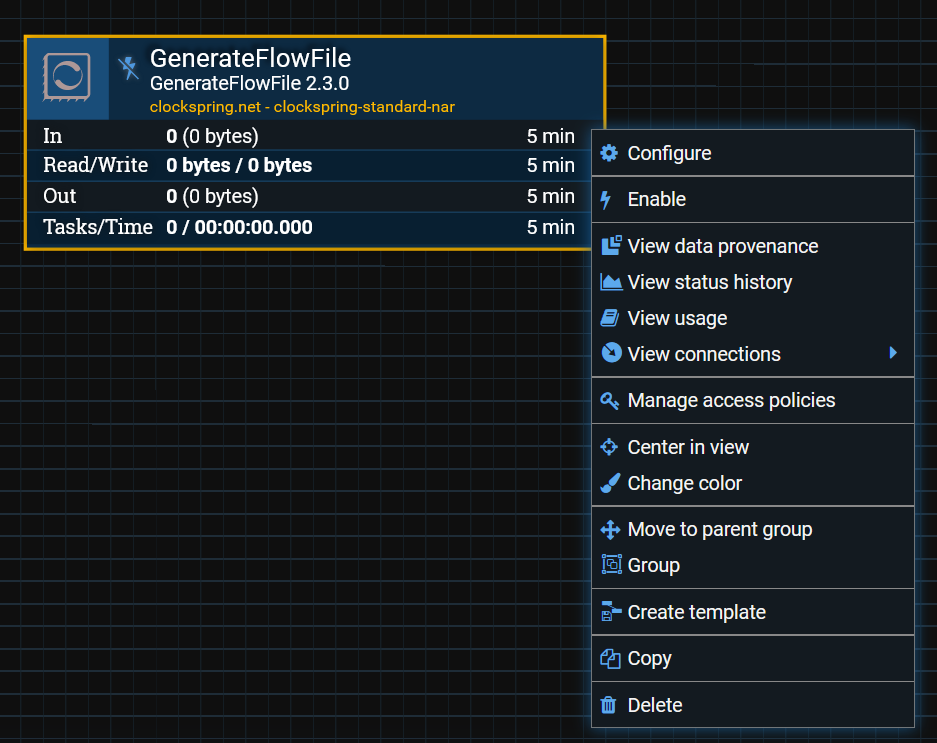The image size is (937, 743).
Task: Choose the Group menu entry
Action: point(753,565)
